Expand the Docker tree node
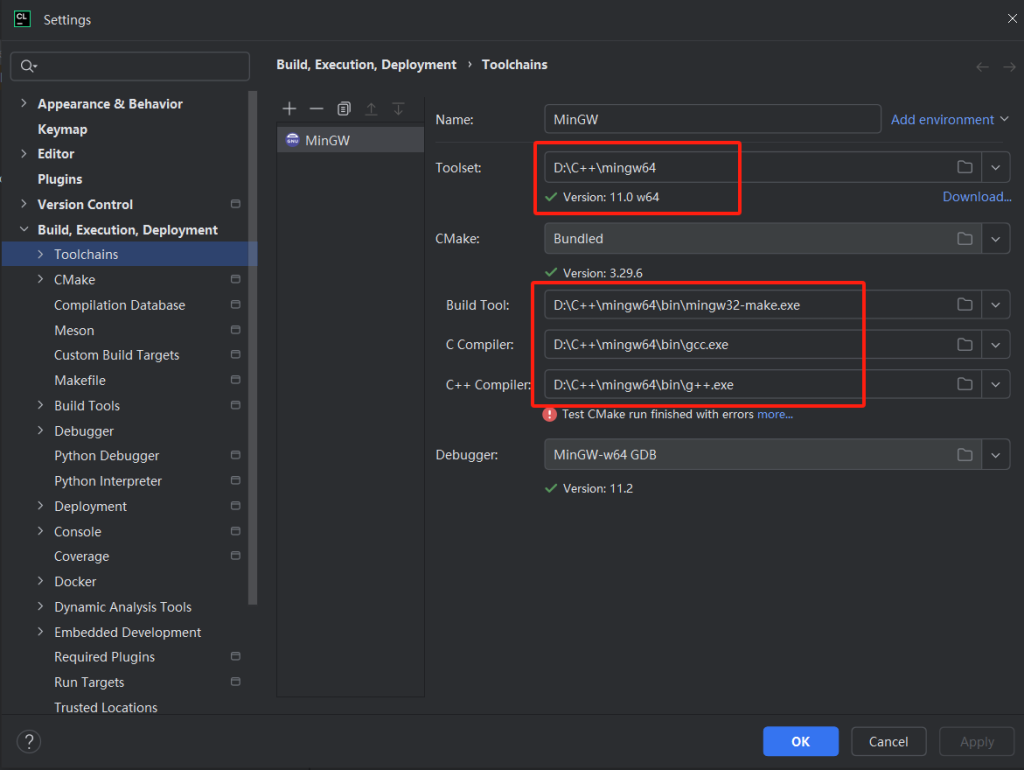This screenshot has height=770, width=1024. 40,581
